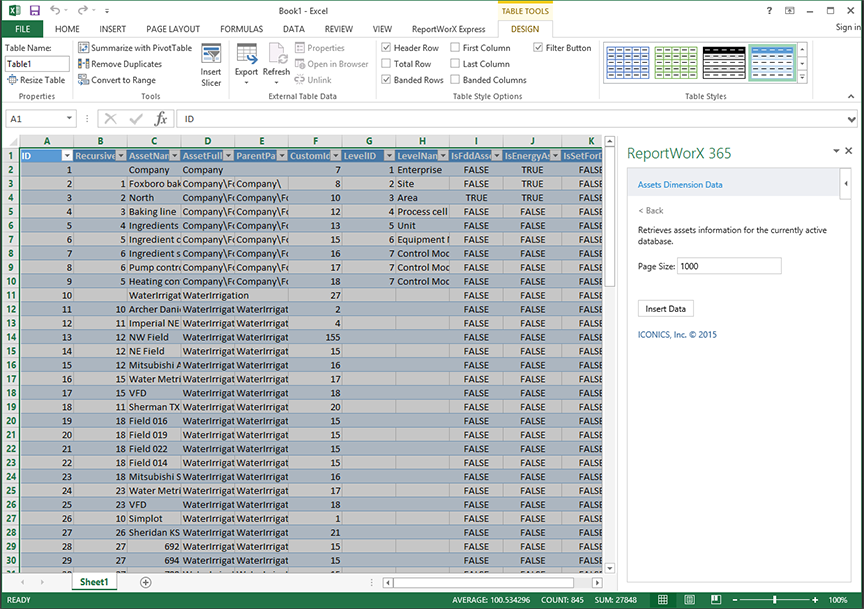The height and width of the screenshot is (609, 864).
Task: Uncheck the Filter Button checkbox
Action: (538, 48)
